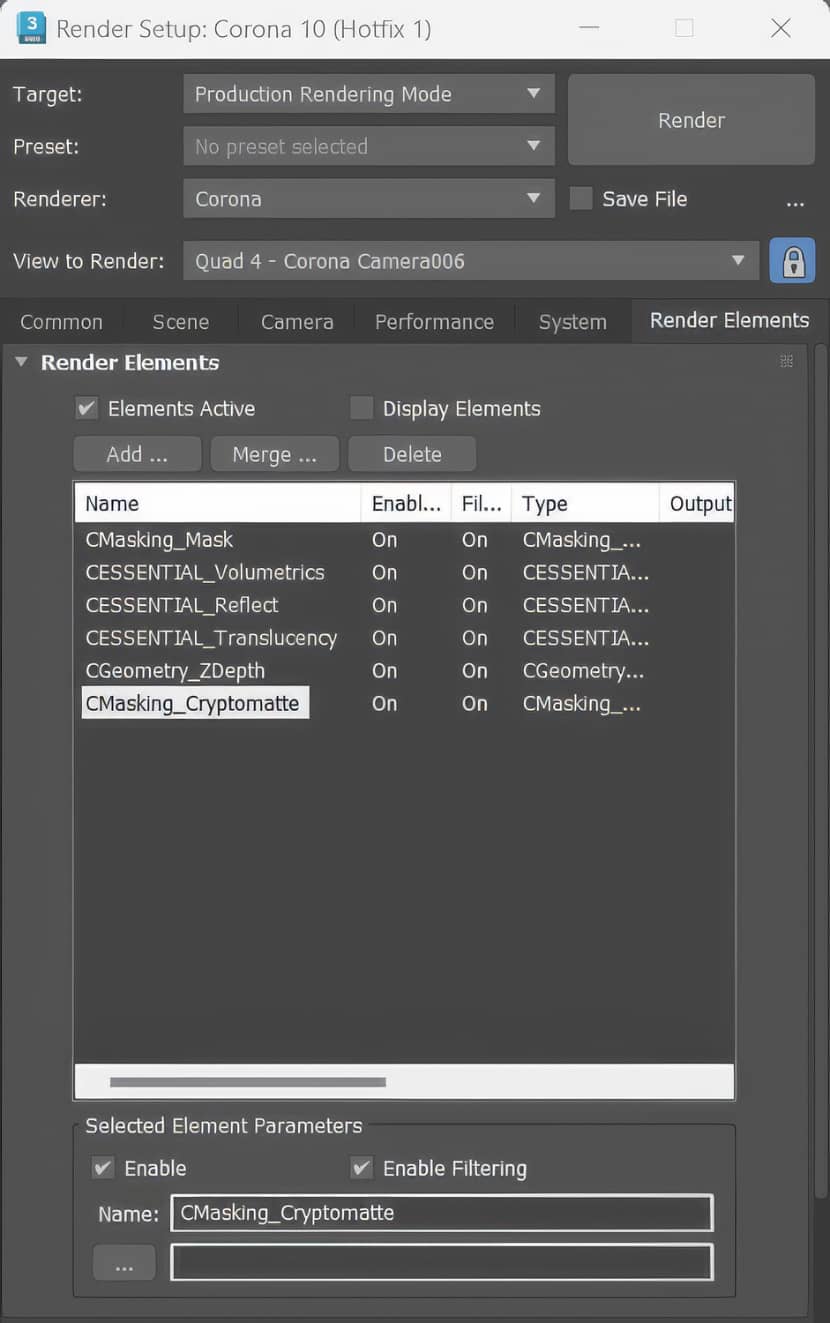Switch to the Performance tab

[434, 322]
